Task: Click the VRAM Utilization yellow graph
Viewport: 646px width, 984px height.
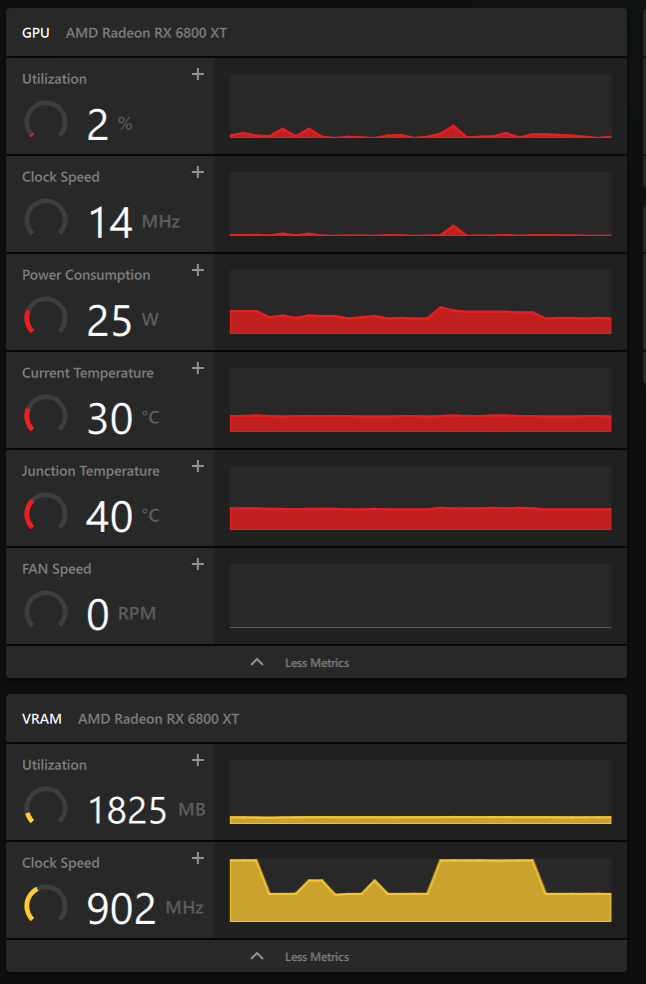Action: pyautogui.click(x=421, y=792)
